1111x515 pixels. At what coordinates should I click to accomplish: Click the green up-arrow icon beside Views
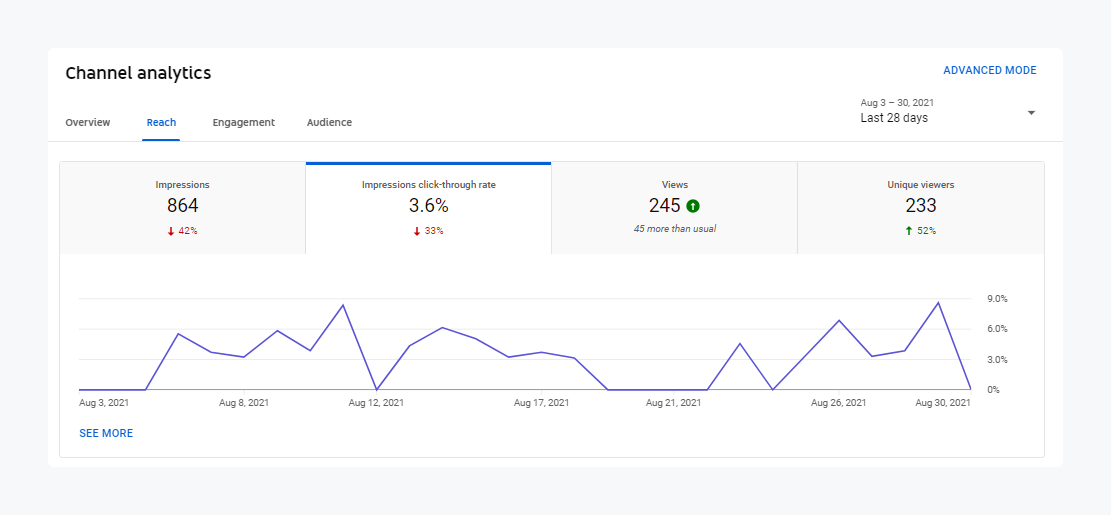coord(693,206)
